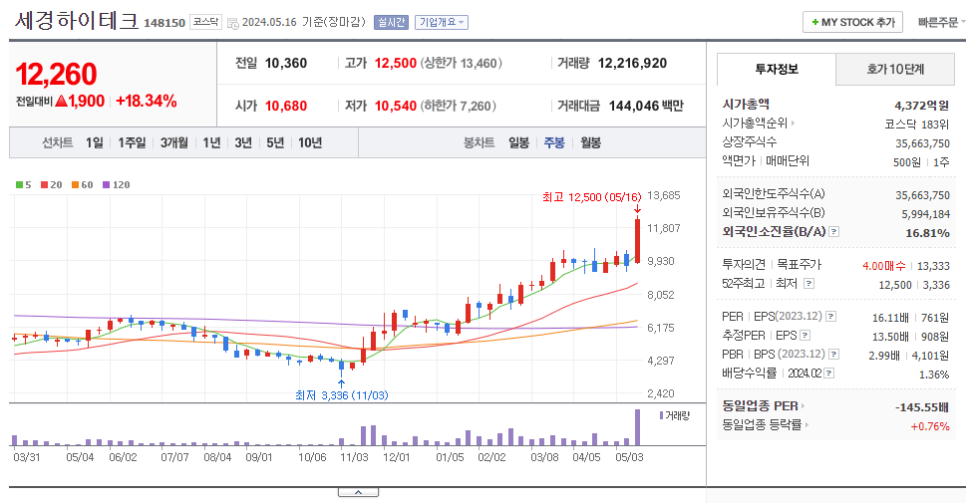Viewport: 966px width, 503px height.
Task: Click the +18.34% change rate
Action: [147, 101]
